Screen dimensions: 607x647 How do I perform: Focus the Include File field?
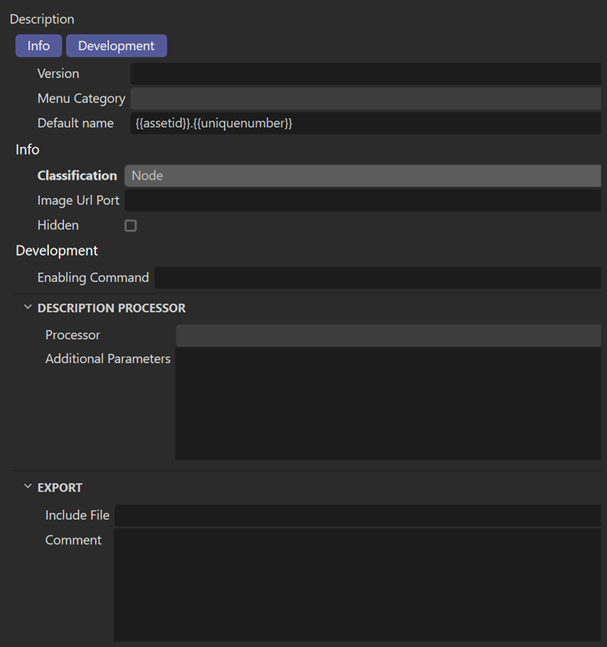pyautogui.click(x=357, y=516)
